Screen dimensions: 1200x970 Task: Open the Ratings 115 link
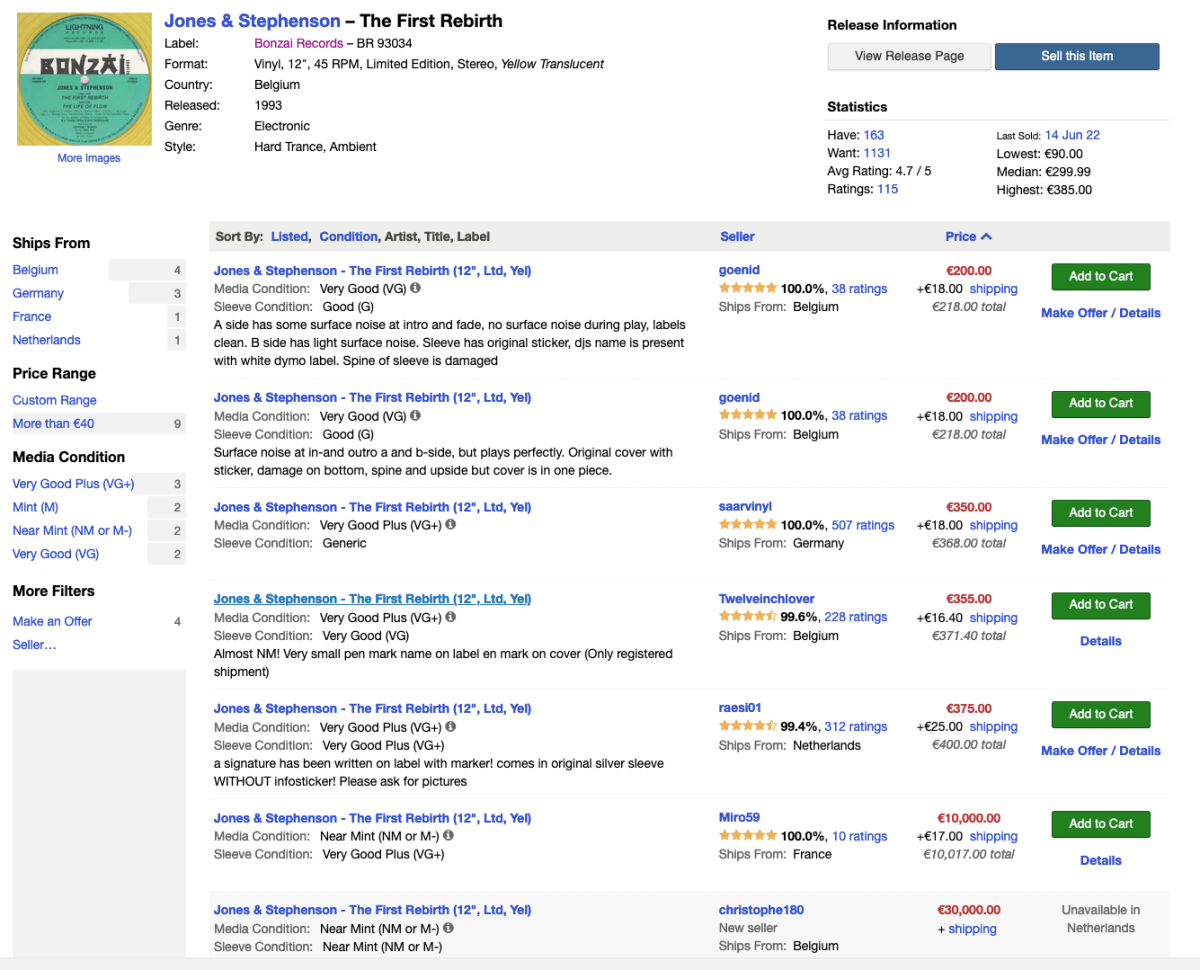pos(887,189)
